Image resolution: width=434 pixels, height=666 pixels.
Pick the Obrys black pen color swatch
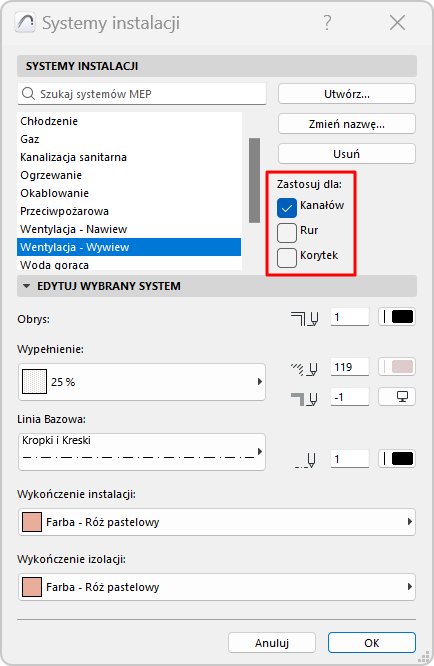[397, 317]
